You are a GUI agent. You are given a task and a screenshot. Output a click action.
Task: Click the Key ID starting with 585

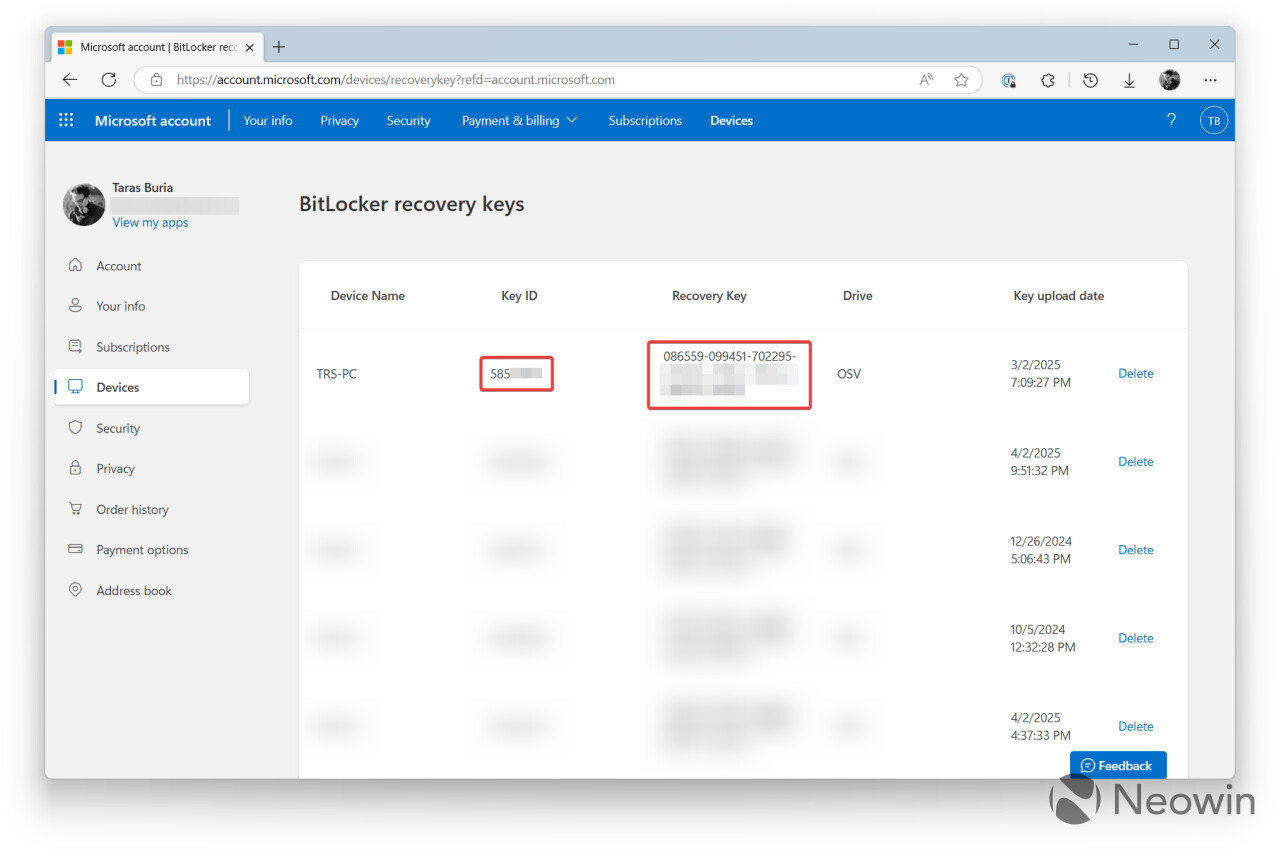click(516, 374)
